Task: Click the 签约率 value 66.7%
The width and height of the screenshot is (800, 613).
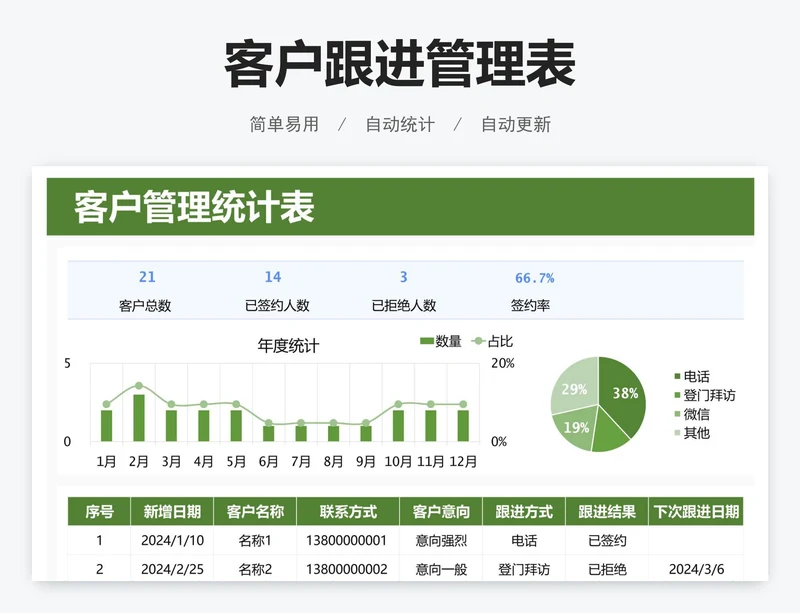Action: [x=534, y=278]
